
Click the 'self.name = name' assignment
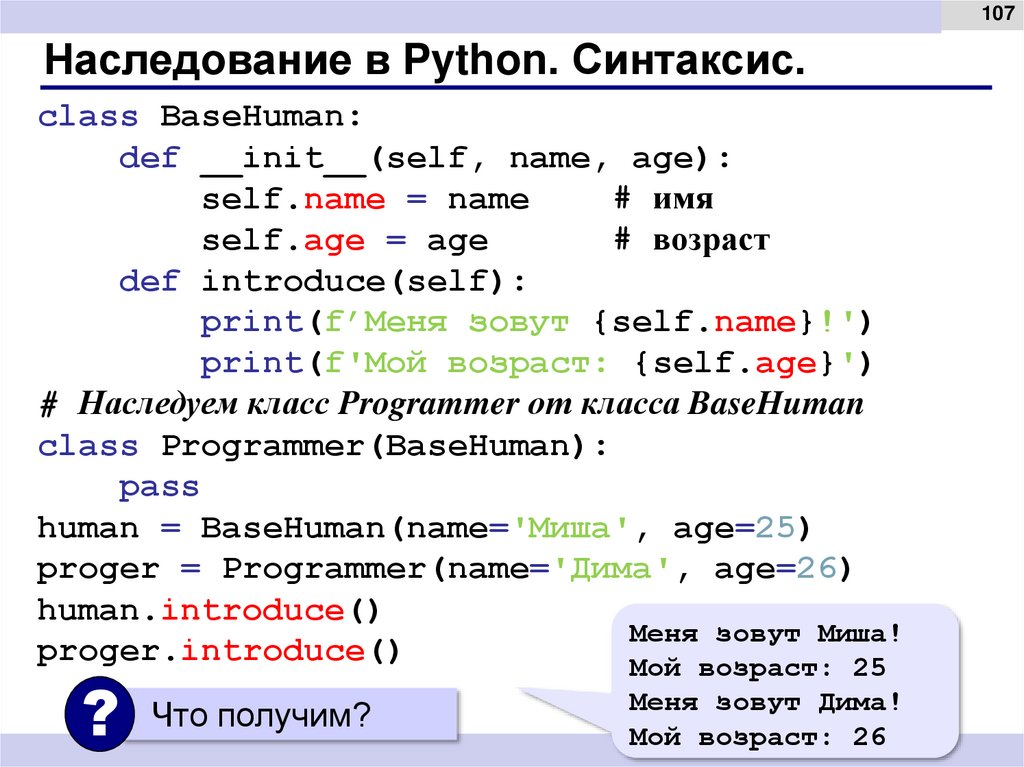pos(365,199)
